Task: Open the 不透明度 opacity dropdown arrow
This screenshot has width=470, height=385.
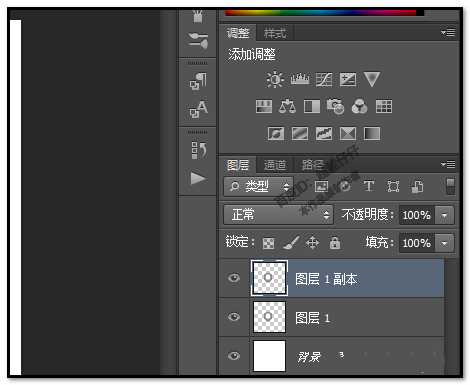Action: [x=444, y=215]
